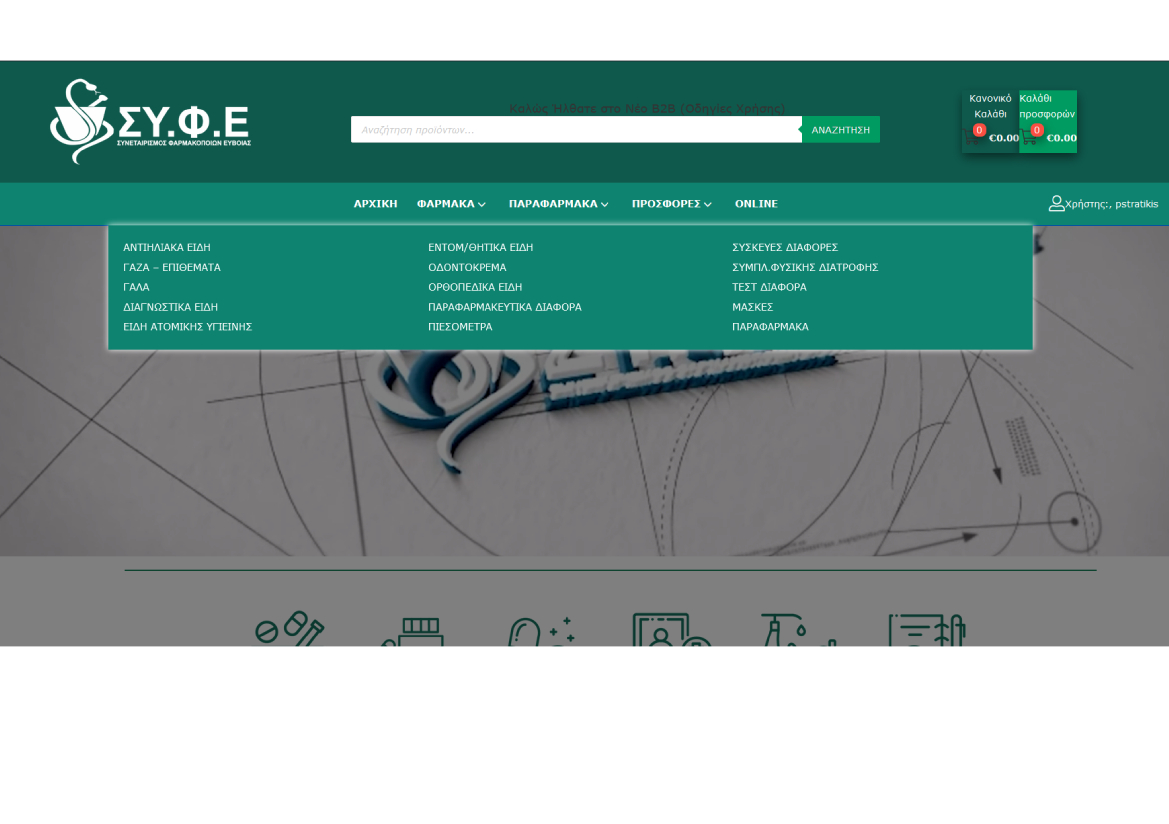Open the regular cart (Κανονικό Καλάθι) icon
This screenshot has width=1169, height=824.
click(973, 138)
